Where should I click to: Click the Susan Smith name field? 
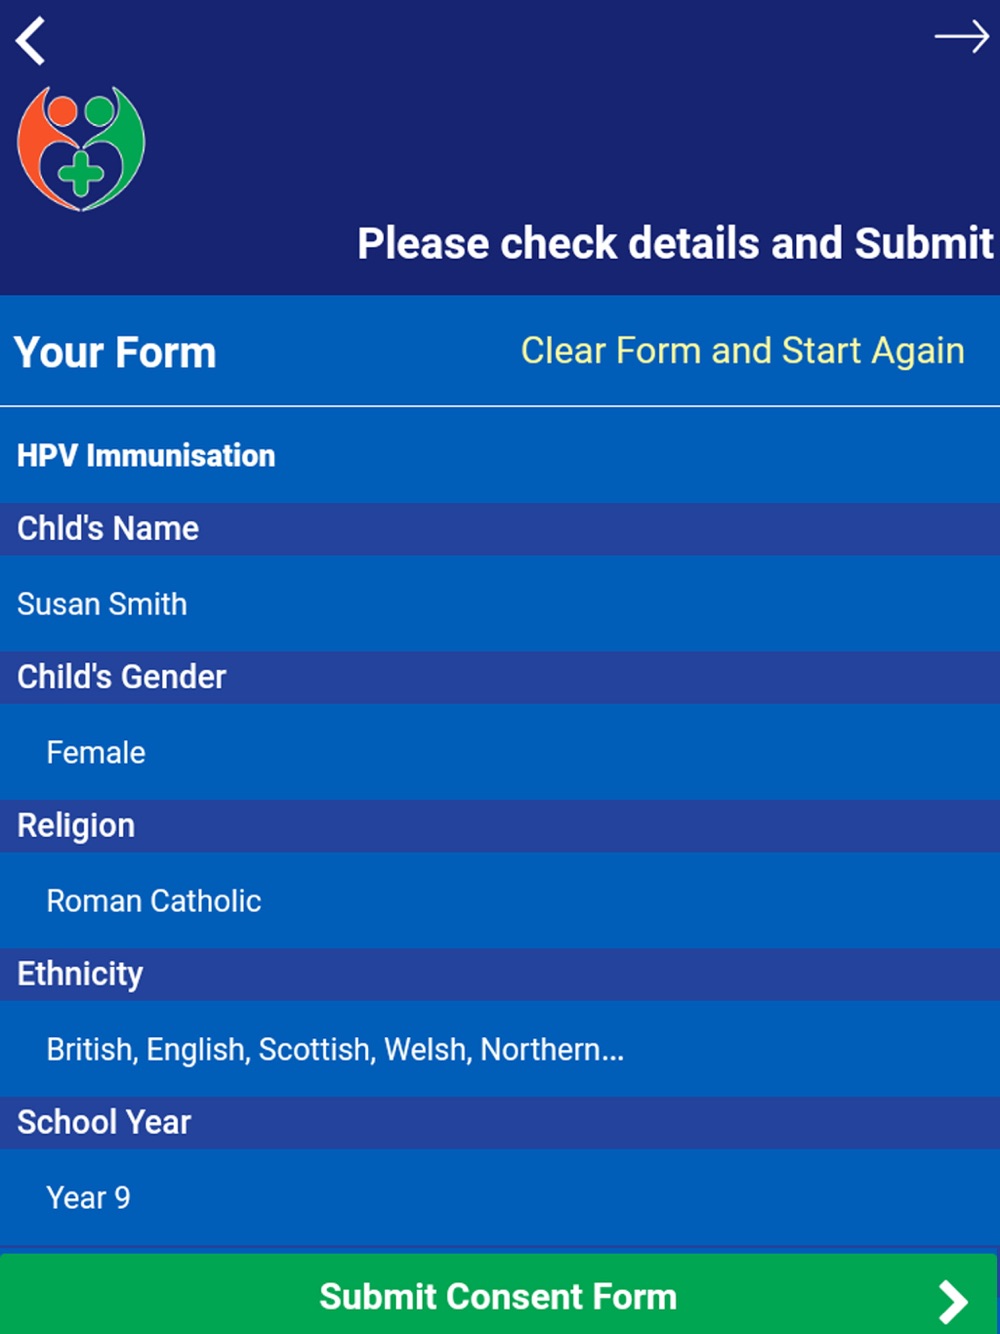point(102,604)
